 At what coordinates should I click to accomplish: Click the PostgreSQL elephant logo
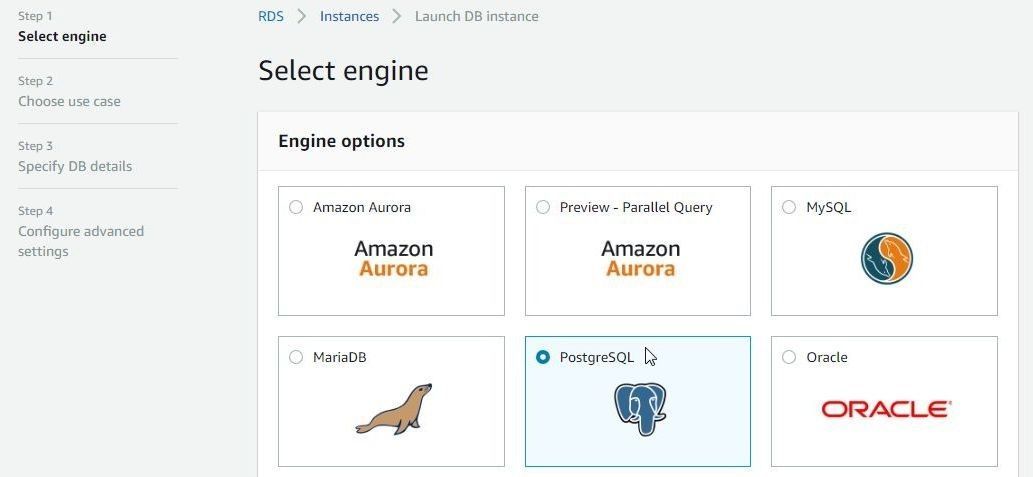pos(640,410)
